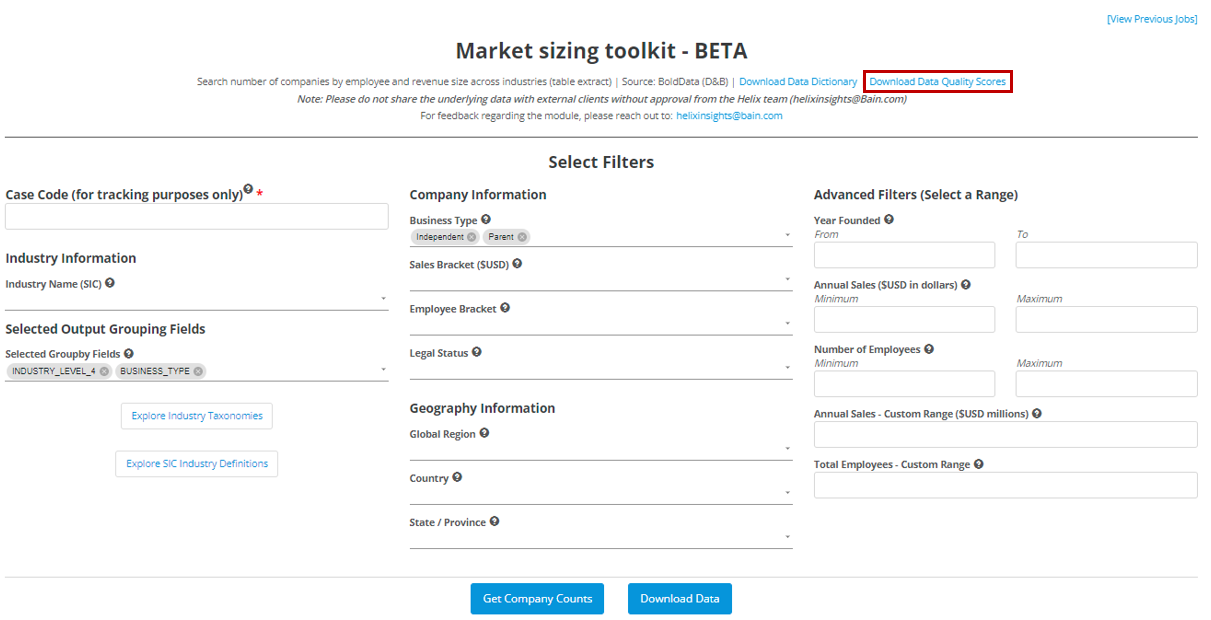Remove the Parent chip from Business Type
The image size is (1211, 620).
pos(522,237)
